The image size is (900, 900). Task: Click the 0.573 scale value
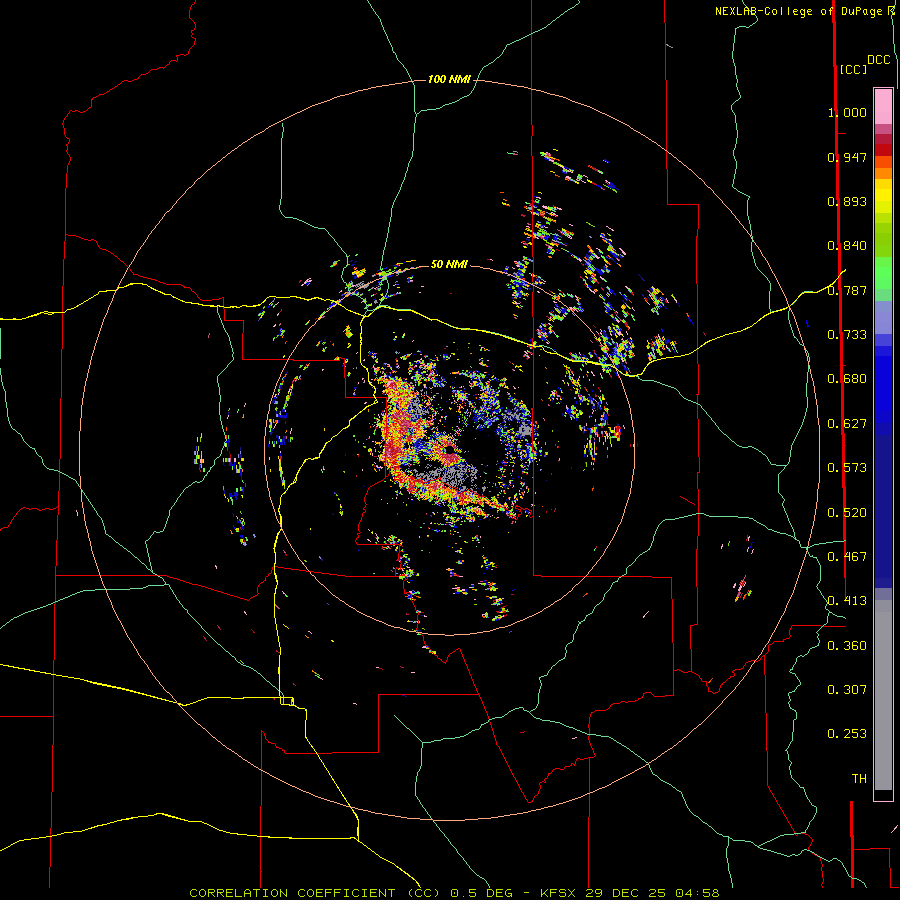(x=847, y=468)
